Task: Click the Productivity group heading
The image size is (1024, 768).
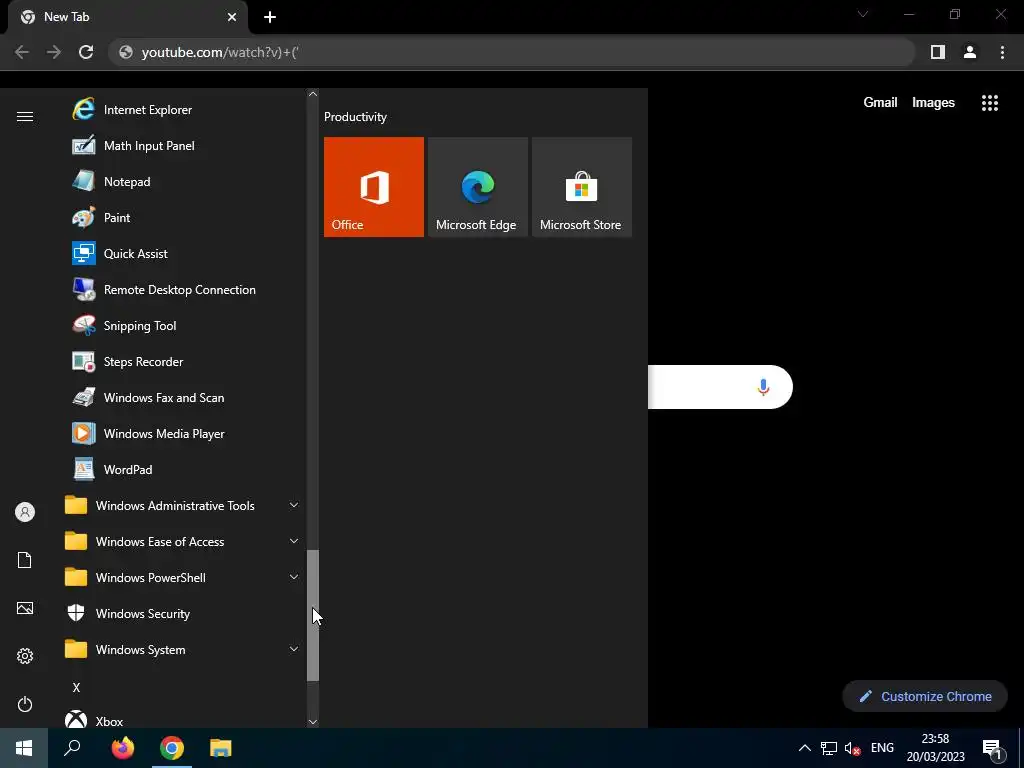Action: (355, 117)
